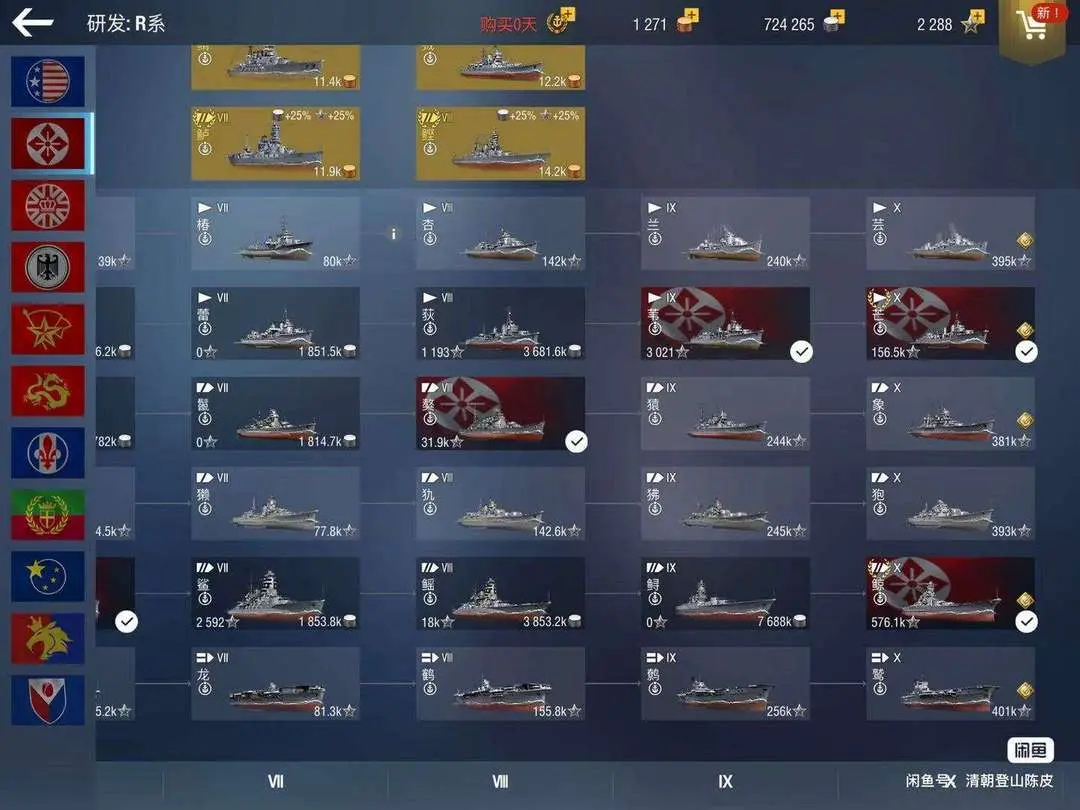
Task: Jump to tier IX column tab
Action: tap(725, 782)
